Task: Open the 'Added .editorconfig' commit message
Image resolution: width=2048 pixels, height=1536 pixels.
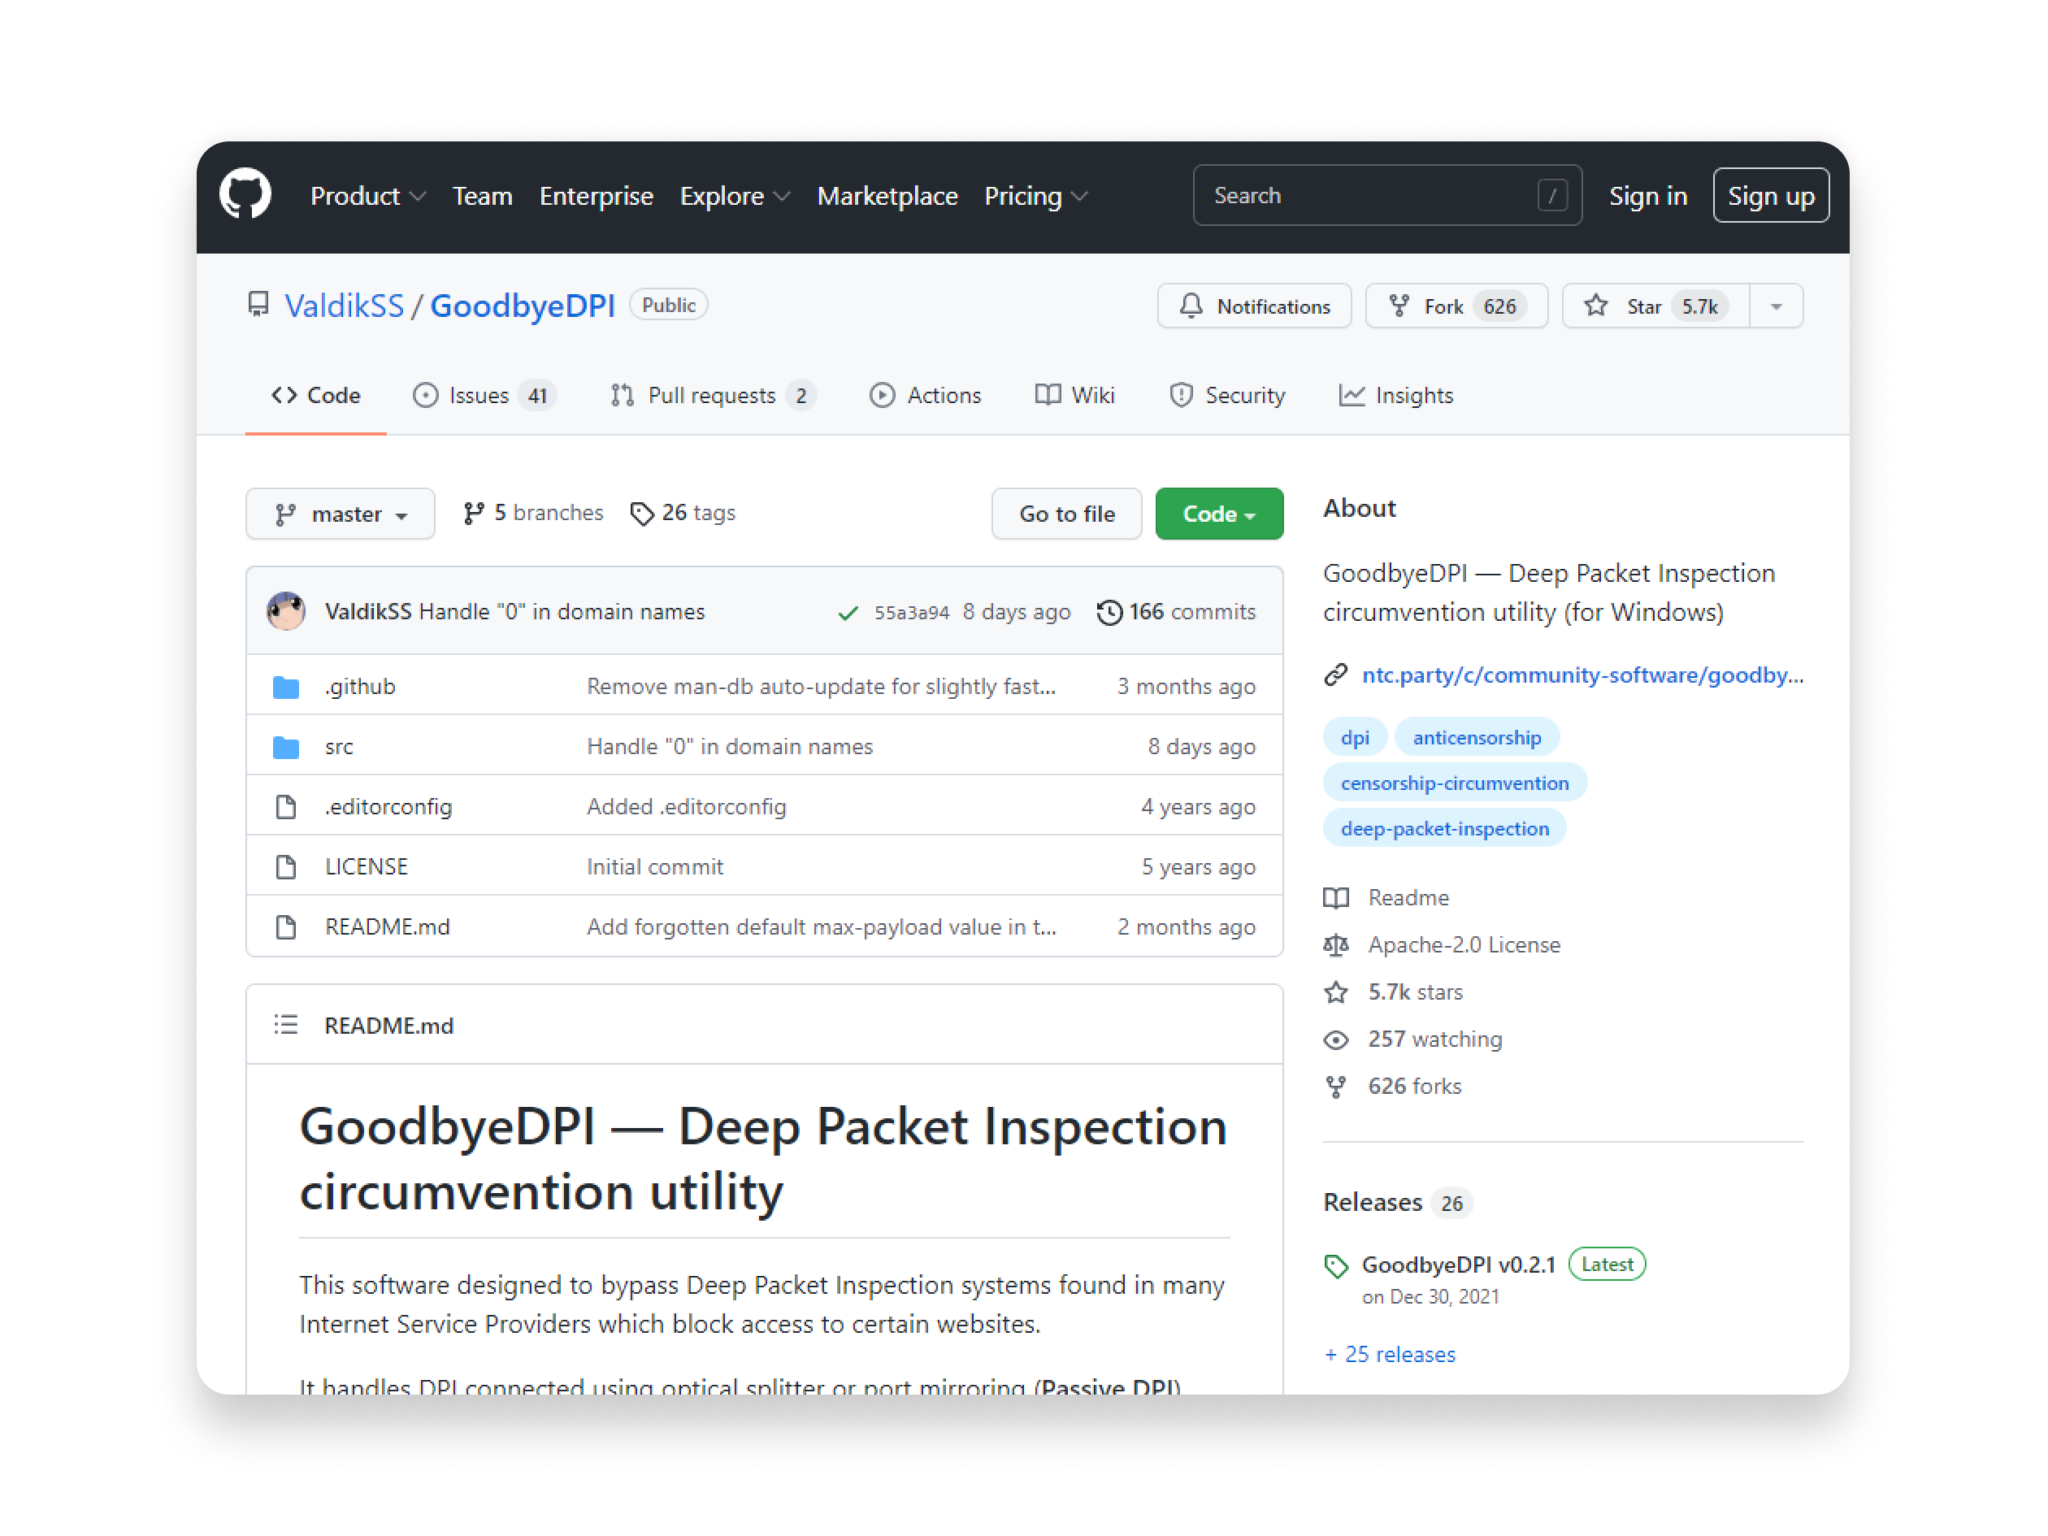Action: (x=686, y=807)
